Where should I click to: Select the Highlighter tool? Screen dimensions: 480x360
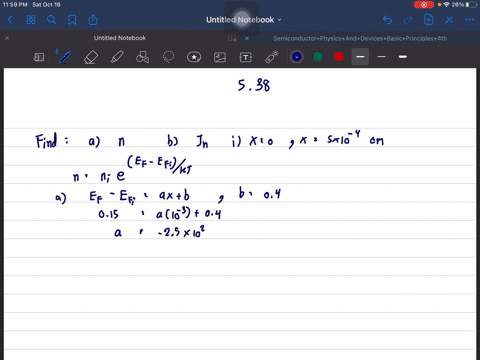coord(117,57)
